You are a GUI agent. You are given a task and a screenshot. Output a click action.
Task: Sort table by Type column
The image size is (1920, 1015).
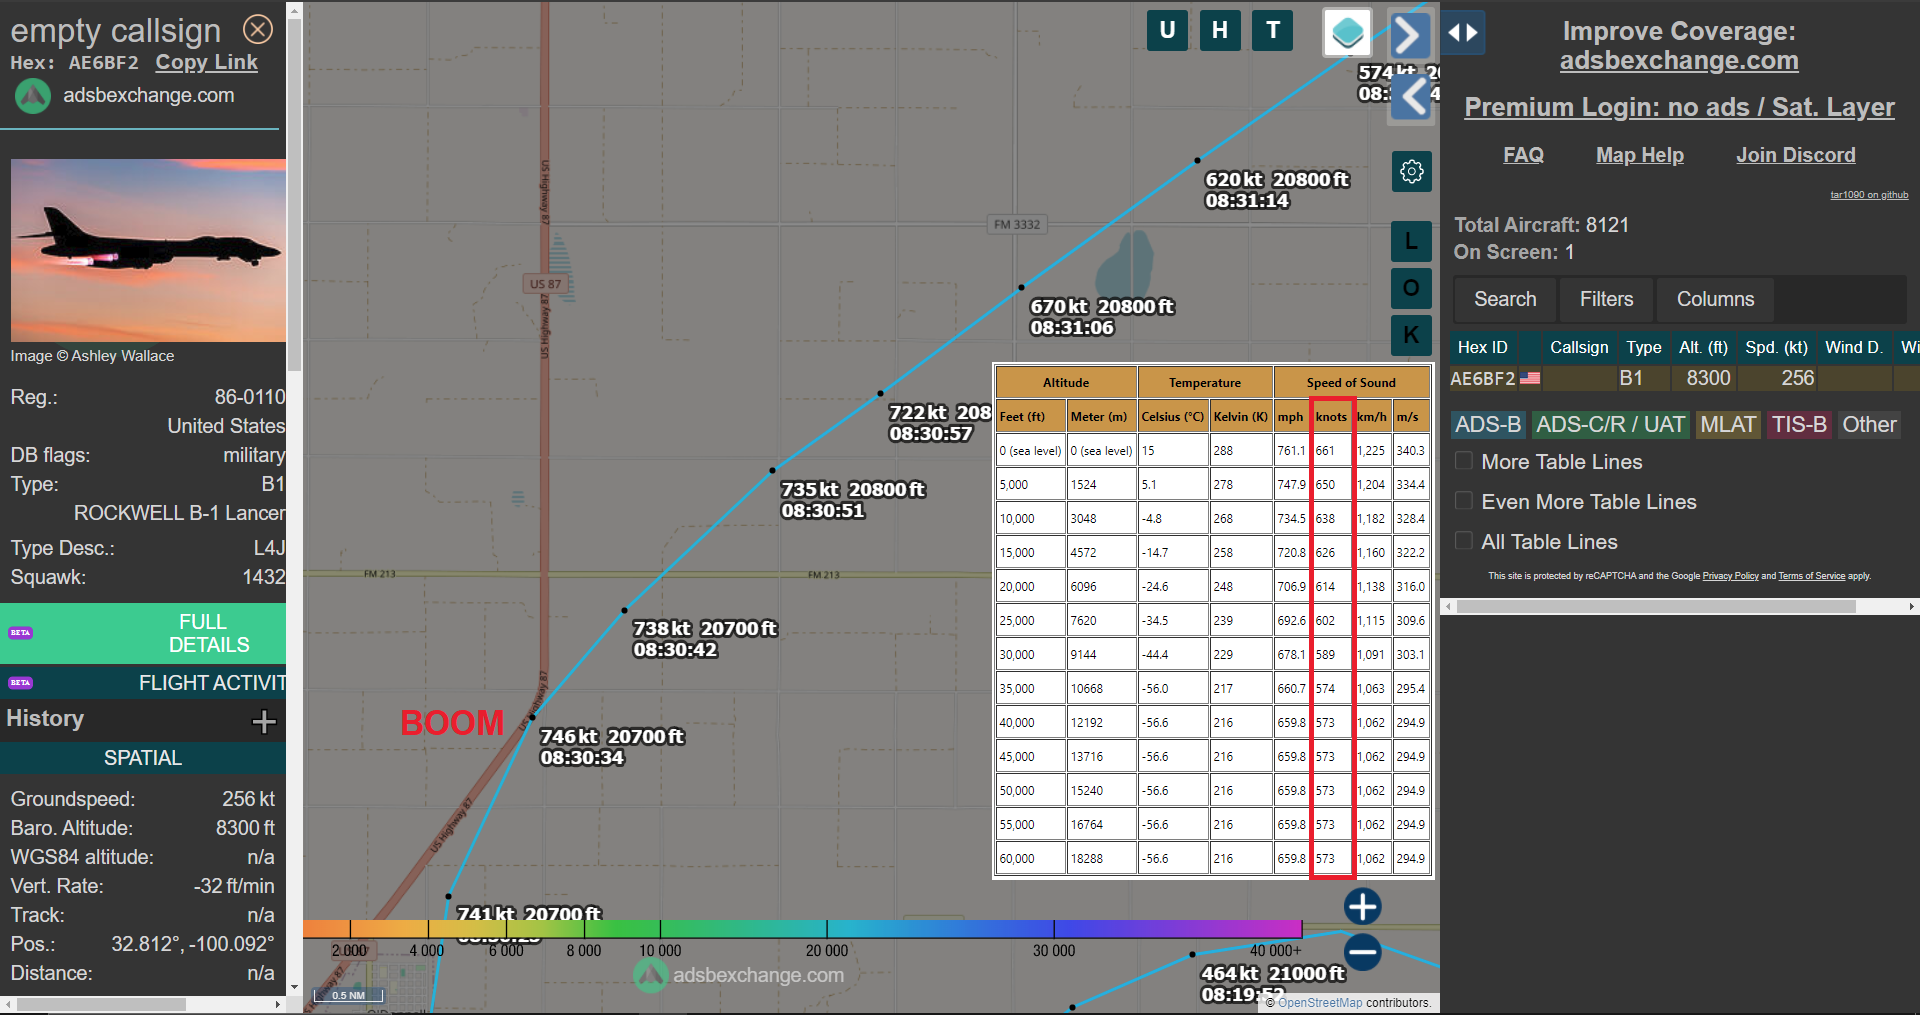tap(1643, 347)
